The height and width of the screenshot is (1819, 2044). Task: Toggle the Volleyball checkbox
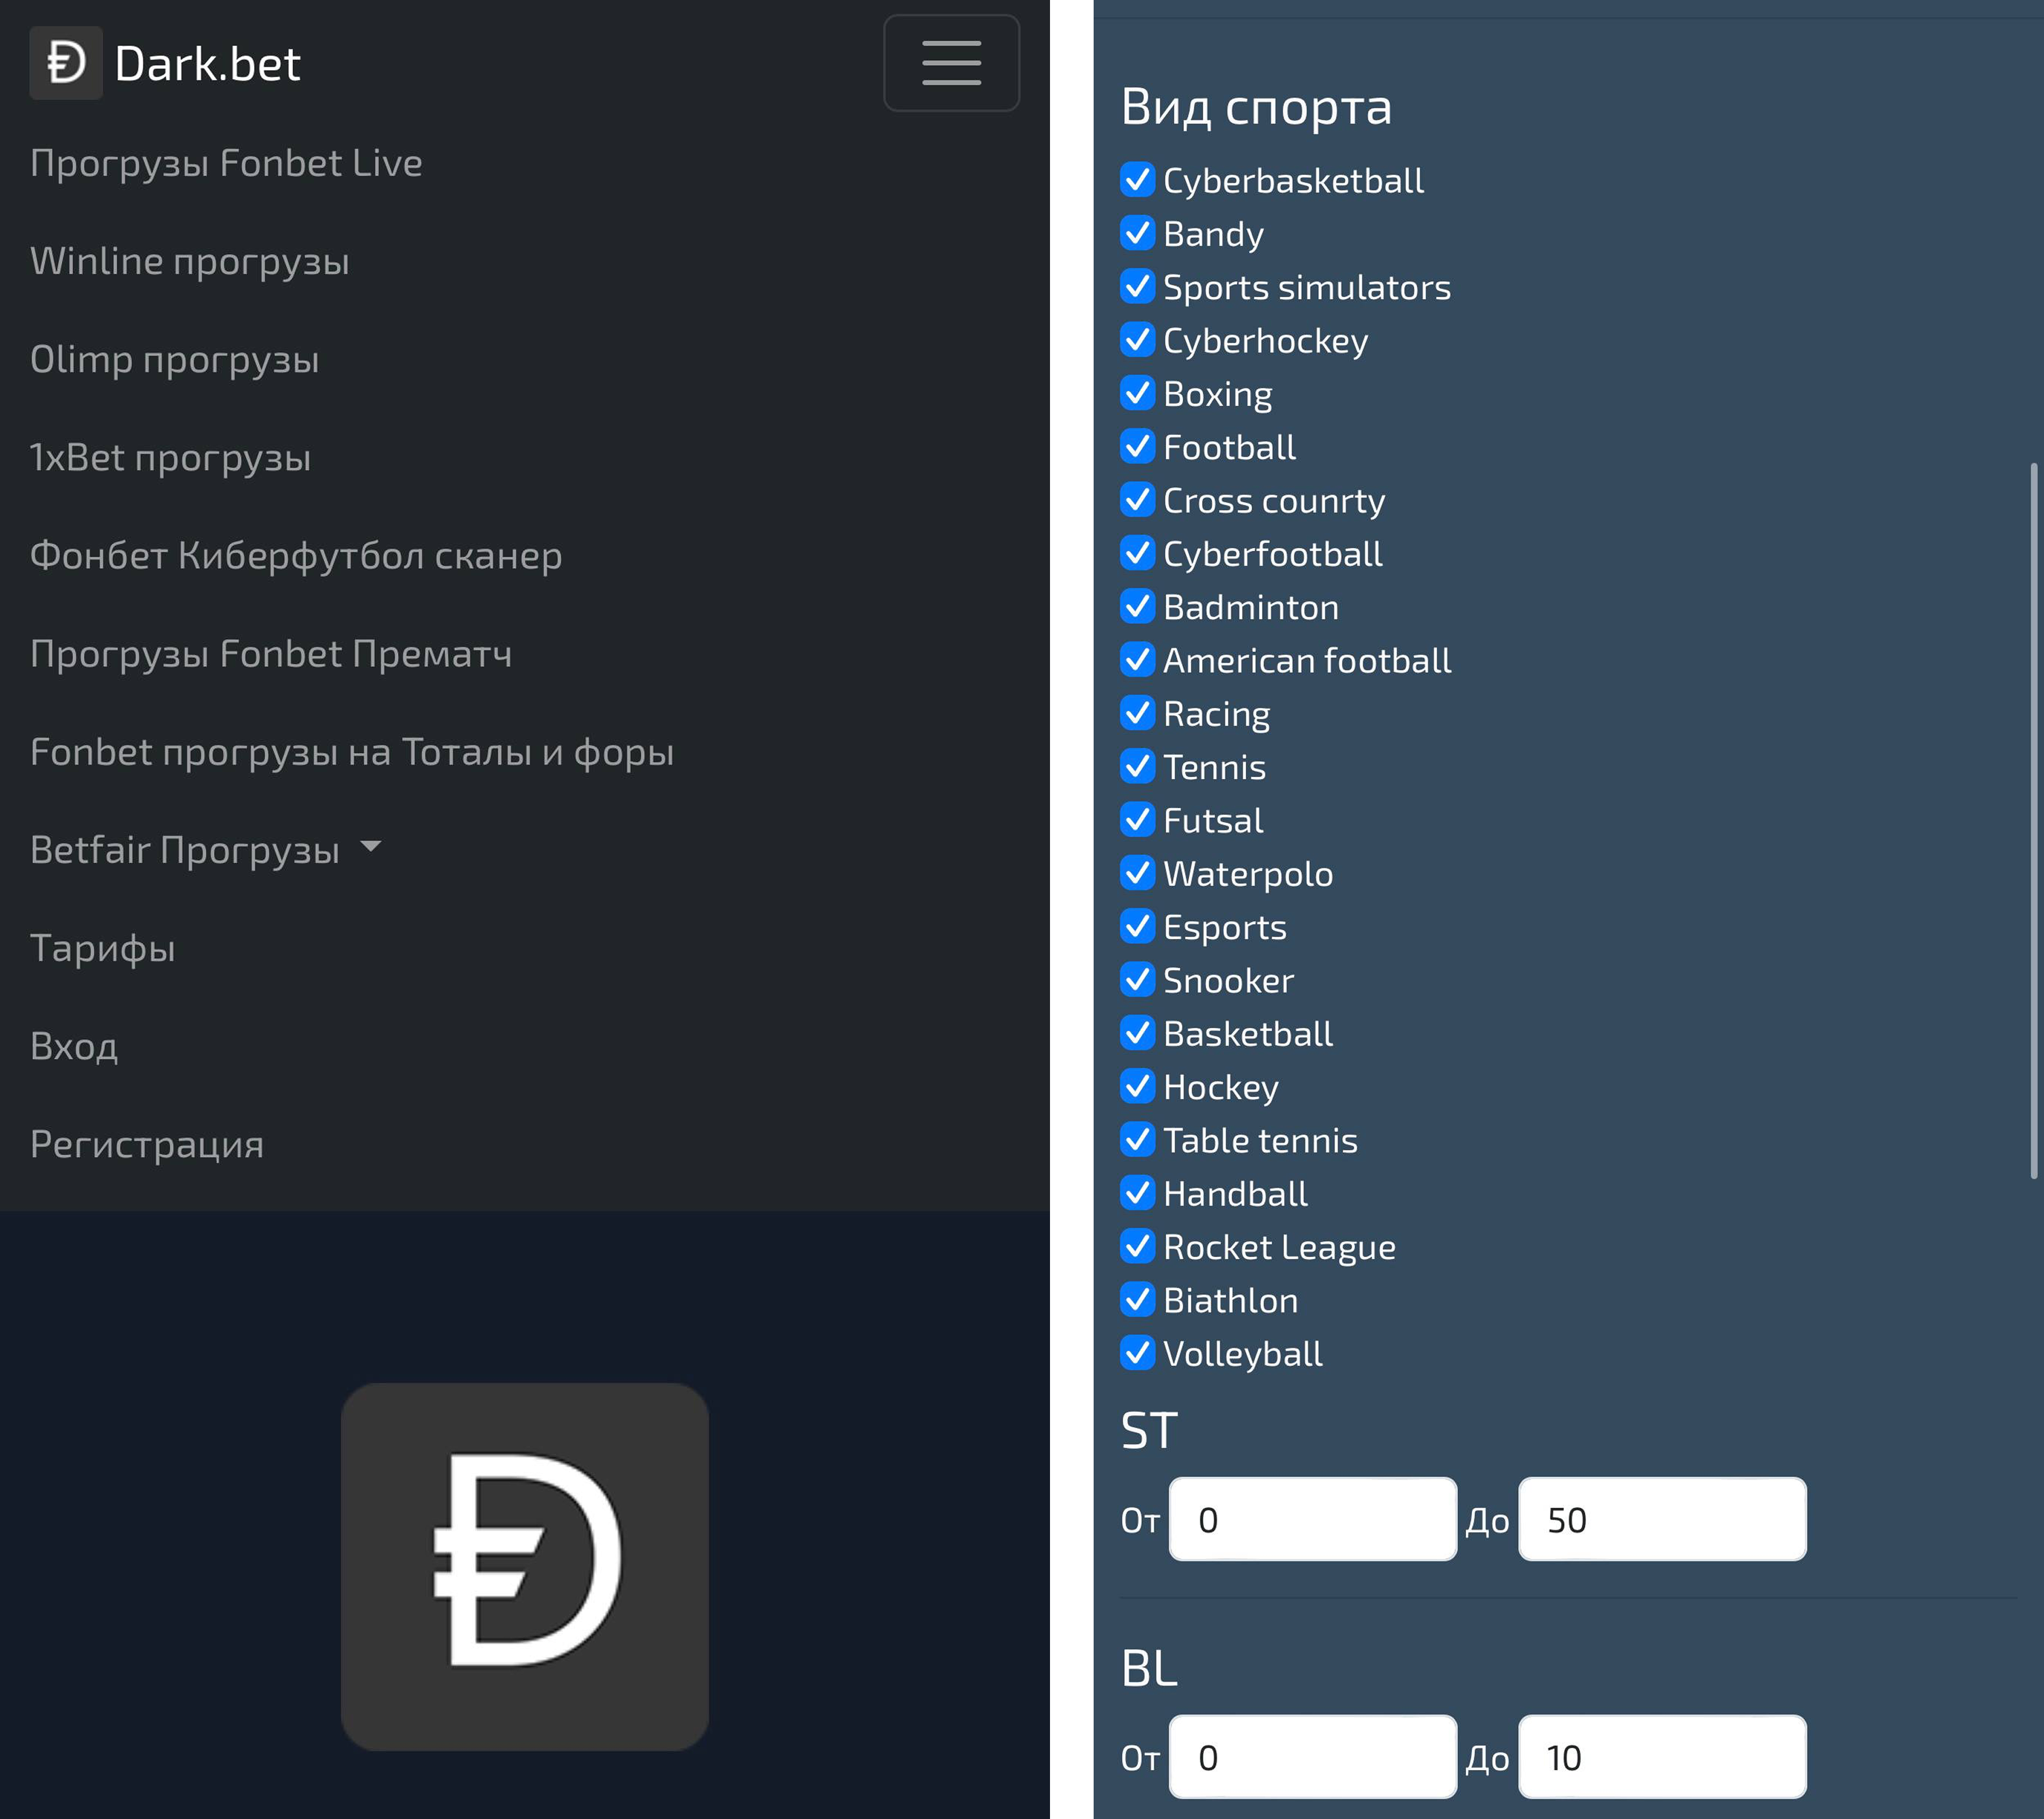click(1137, 1353)
